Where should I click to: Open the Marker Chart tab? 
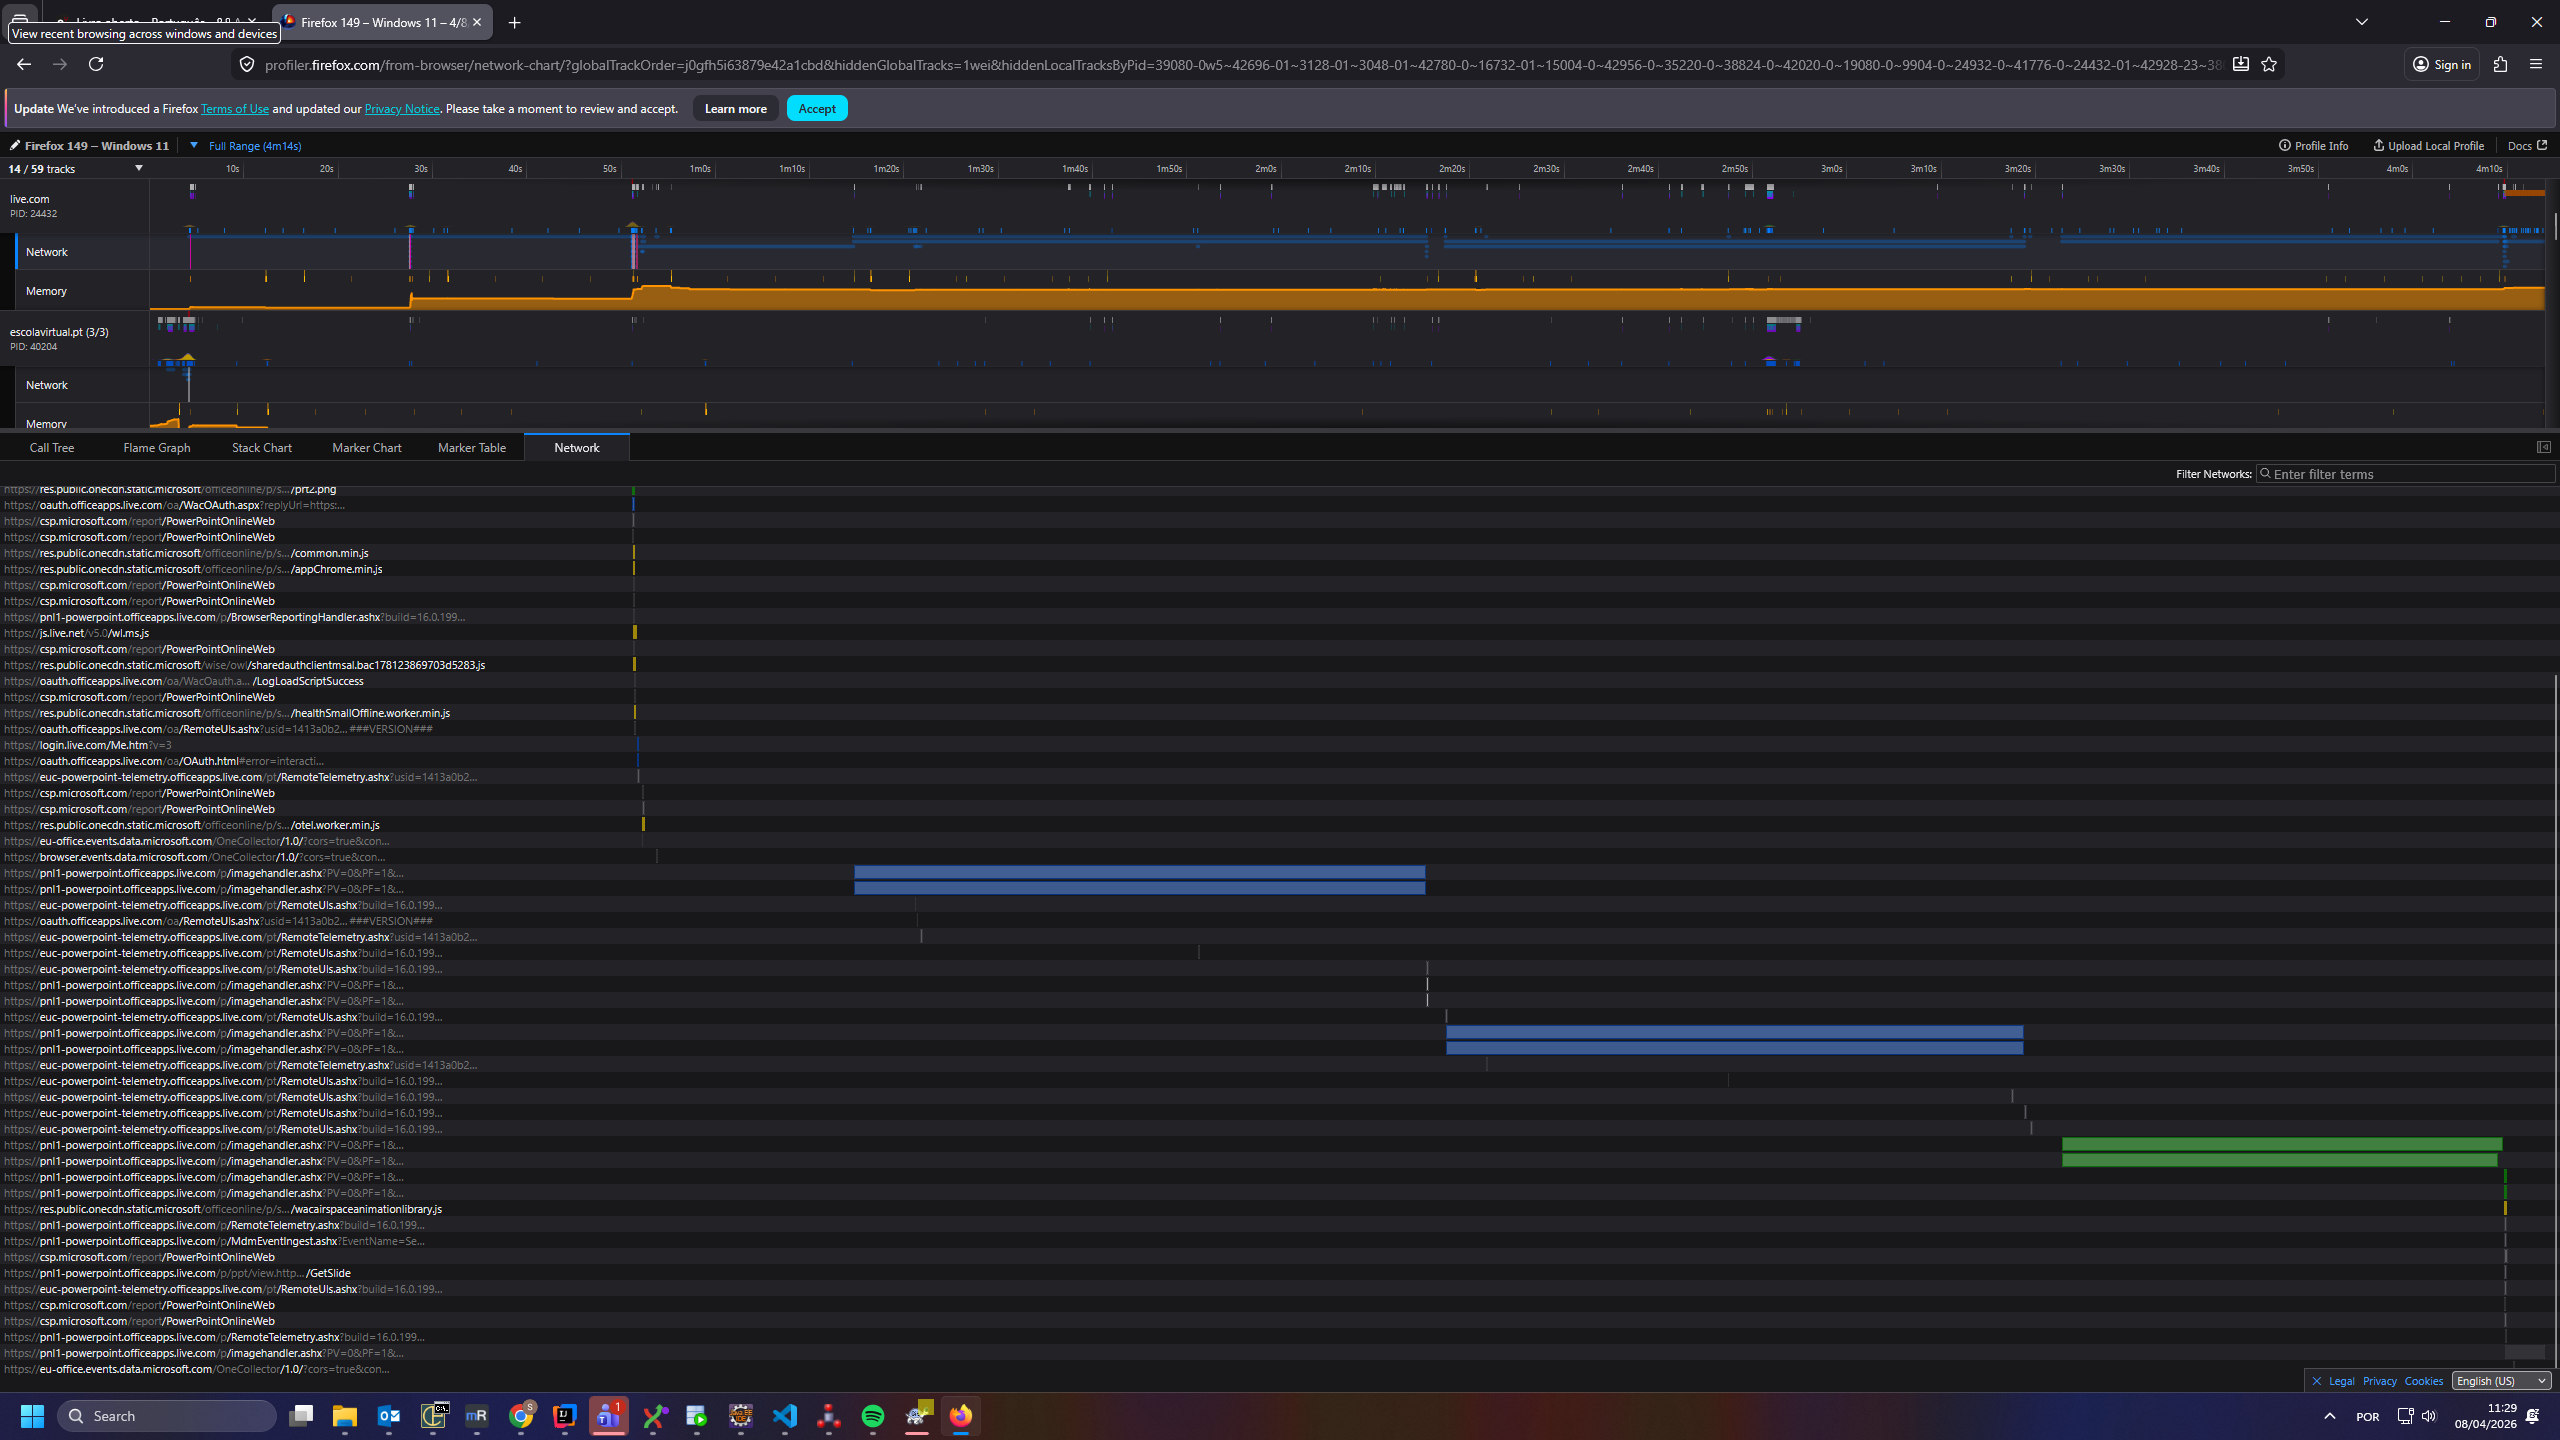(367, 448)
